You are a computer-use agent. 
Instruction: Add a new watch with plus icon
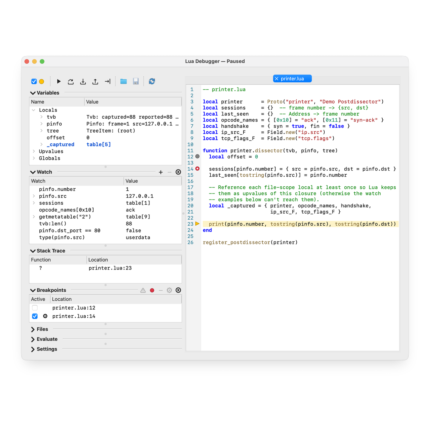161,172
